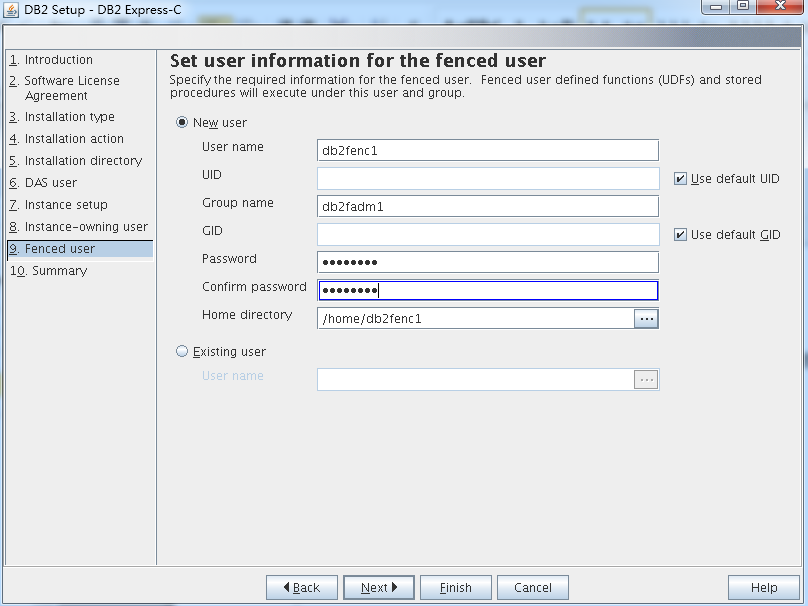
Task: Click the 'Group name' label
Action: tap(238, 203)
